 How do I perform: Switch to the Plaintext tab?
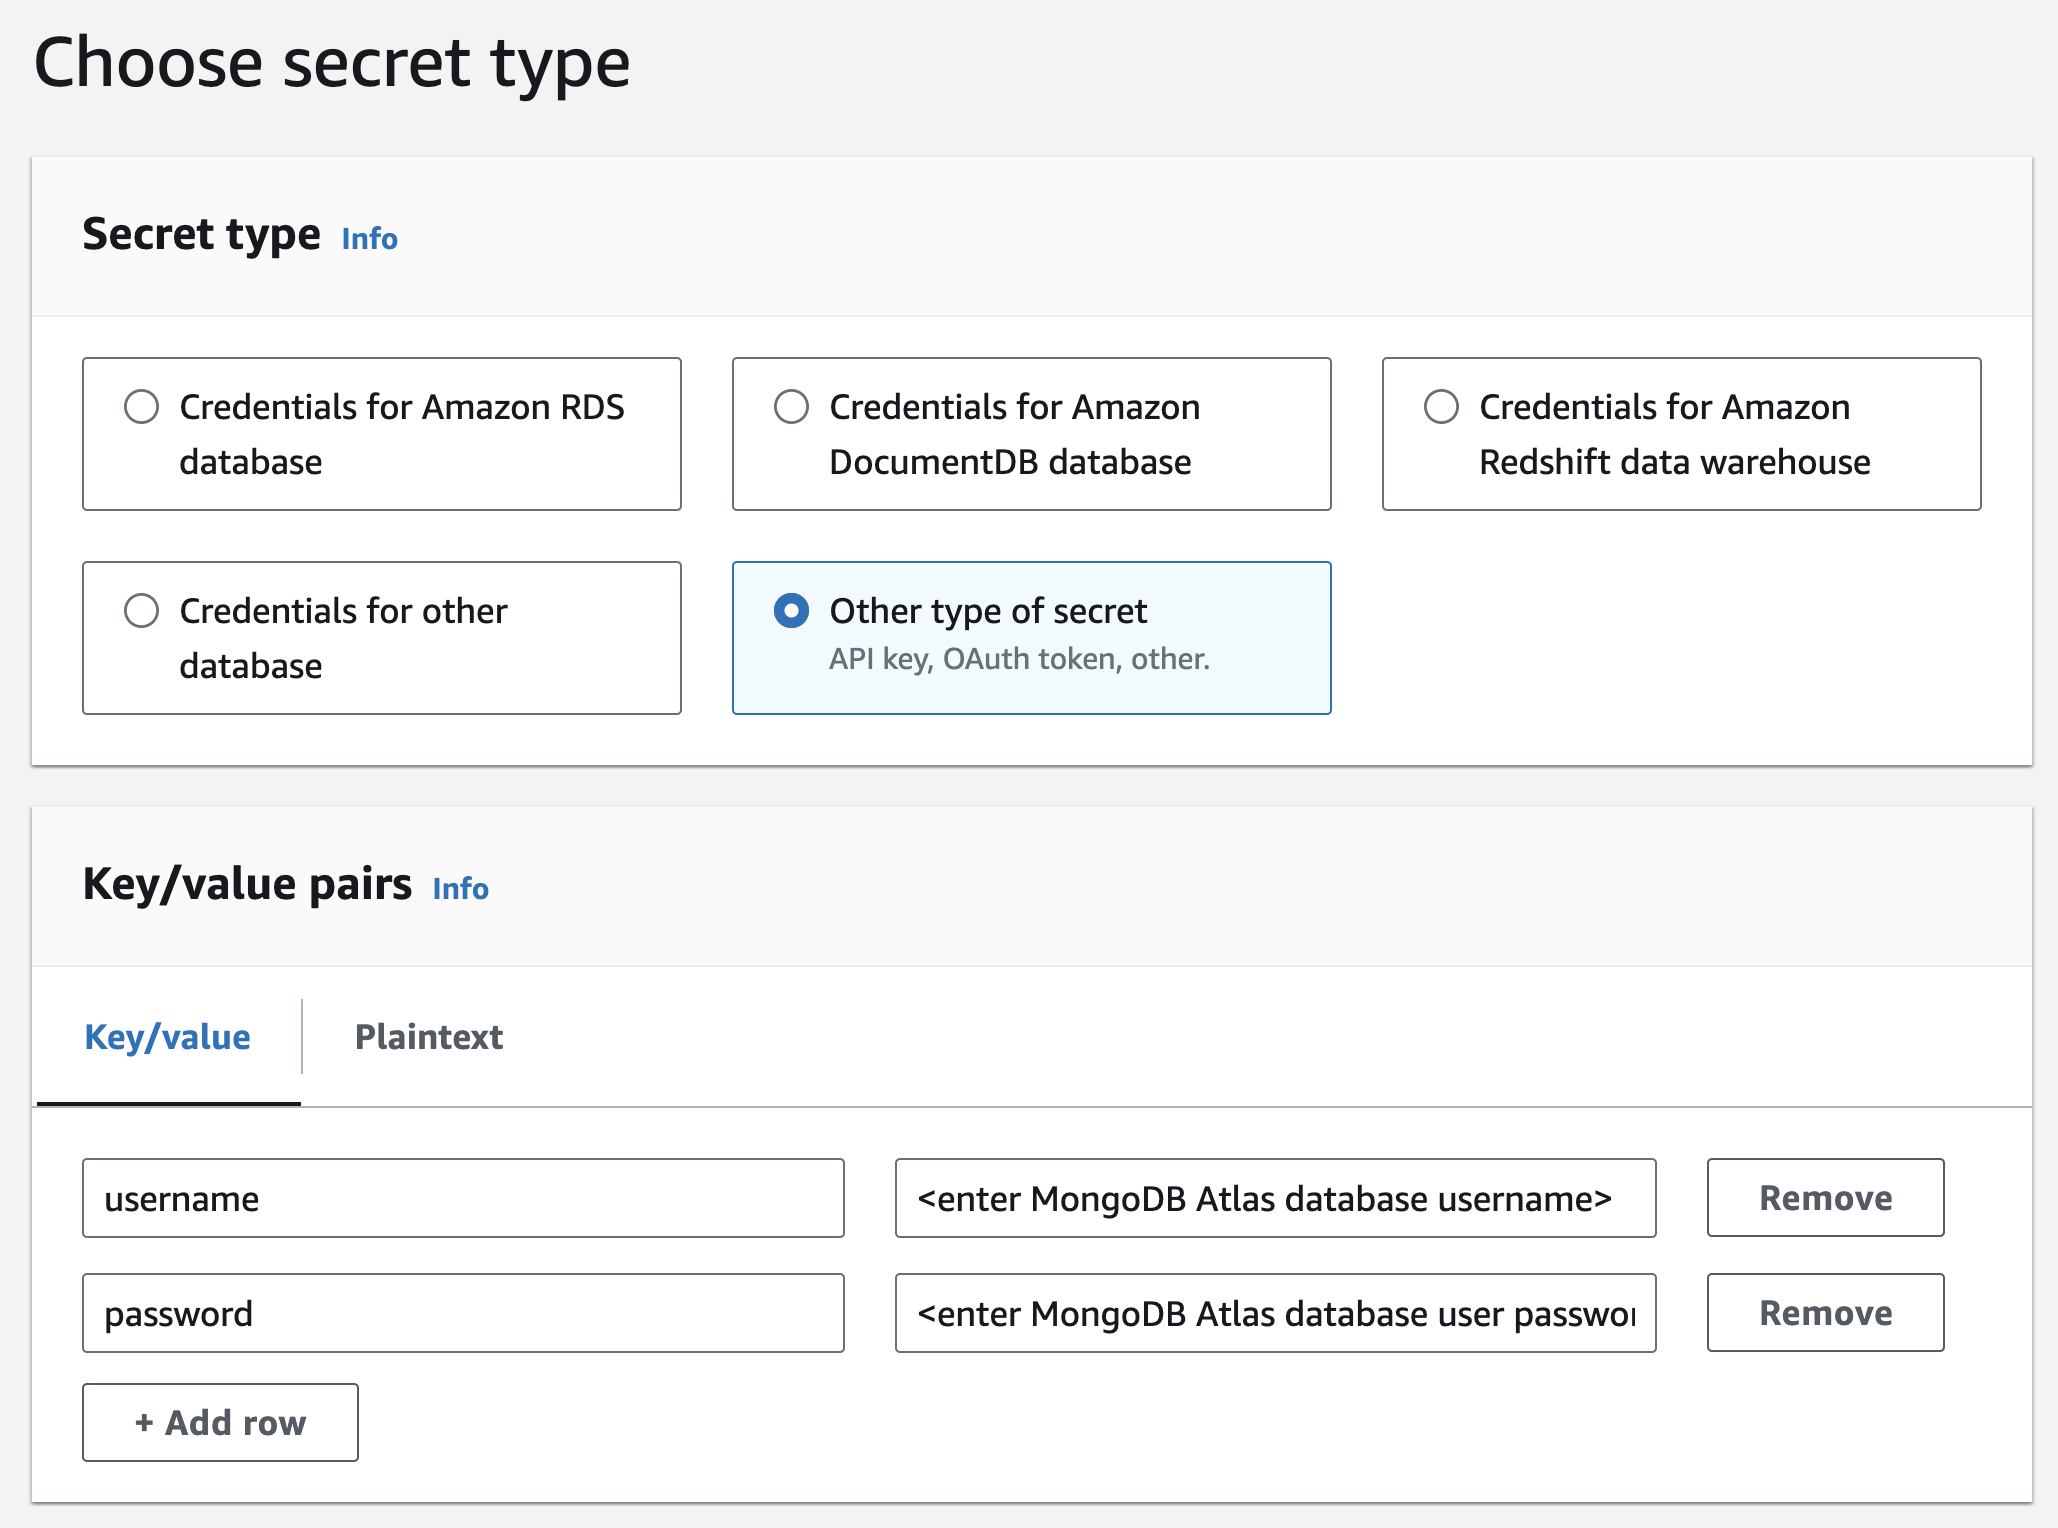click(429, 1038)
